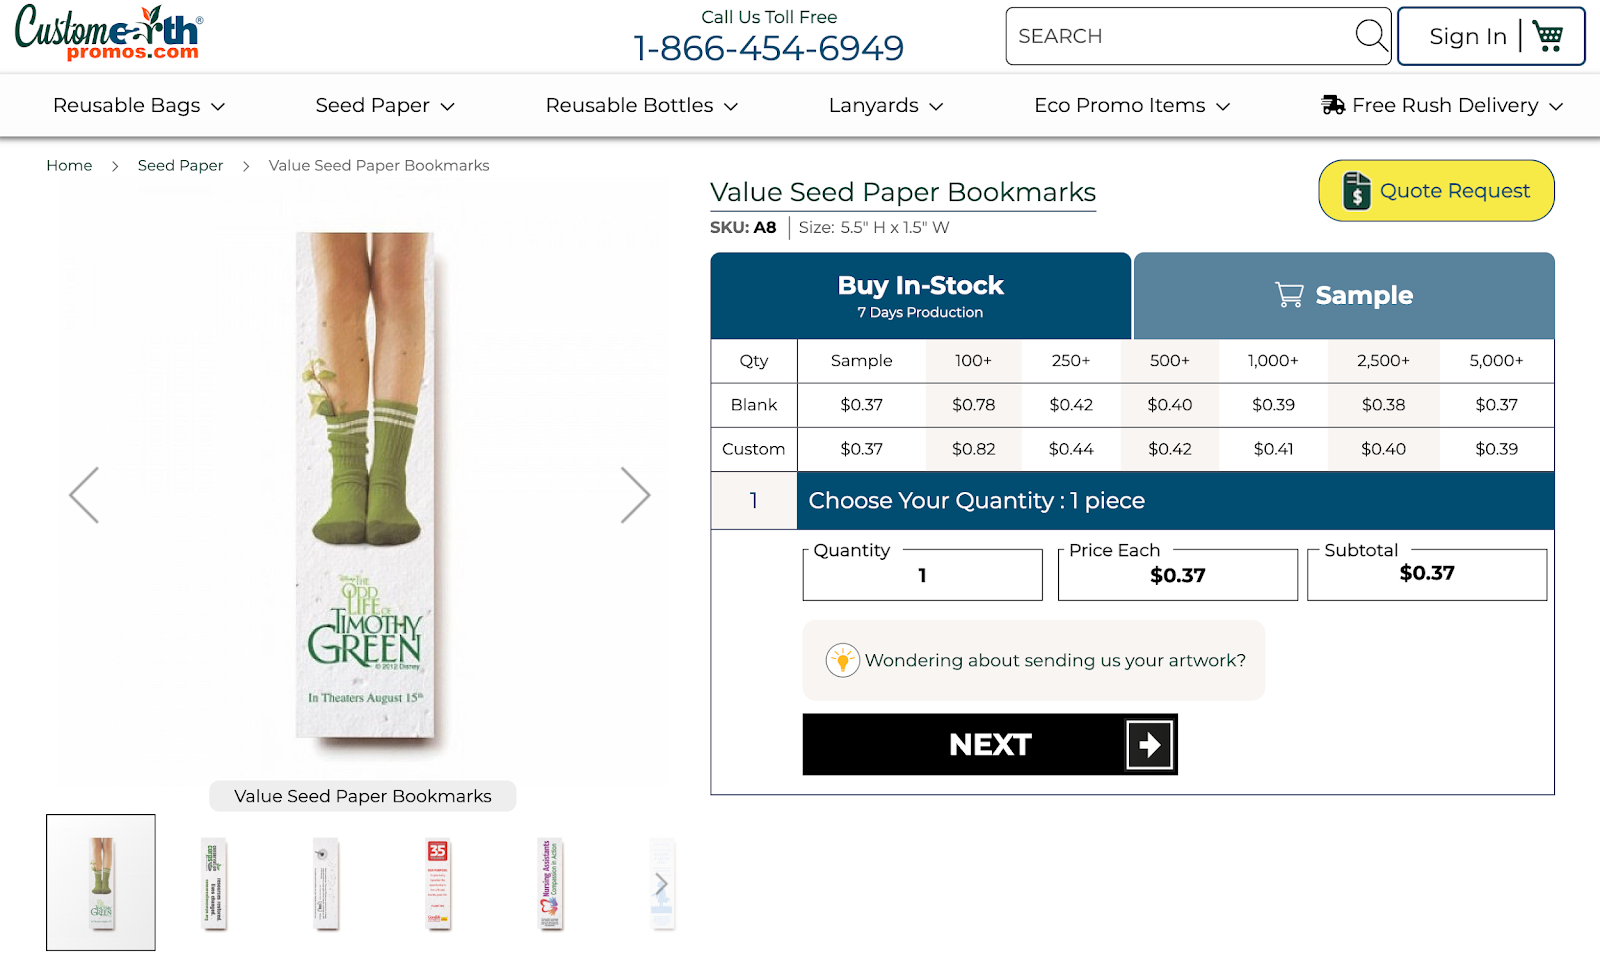
Task: Show the previous product image arrow
Action: click(x=84, y=495)
